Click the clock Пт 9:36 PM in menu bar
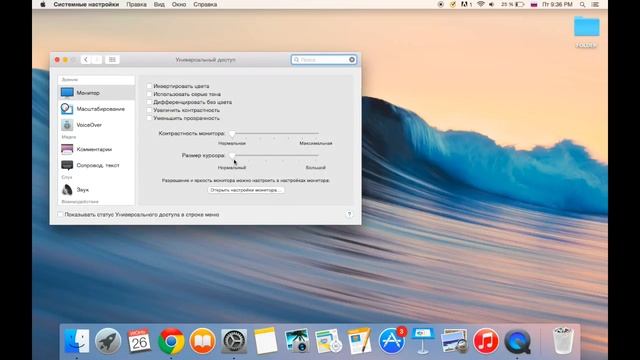The width and height of the screenshot is (640, 360). 557,4
